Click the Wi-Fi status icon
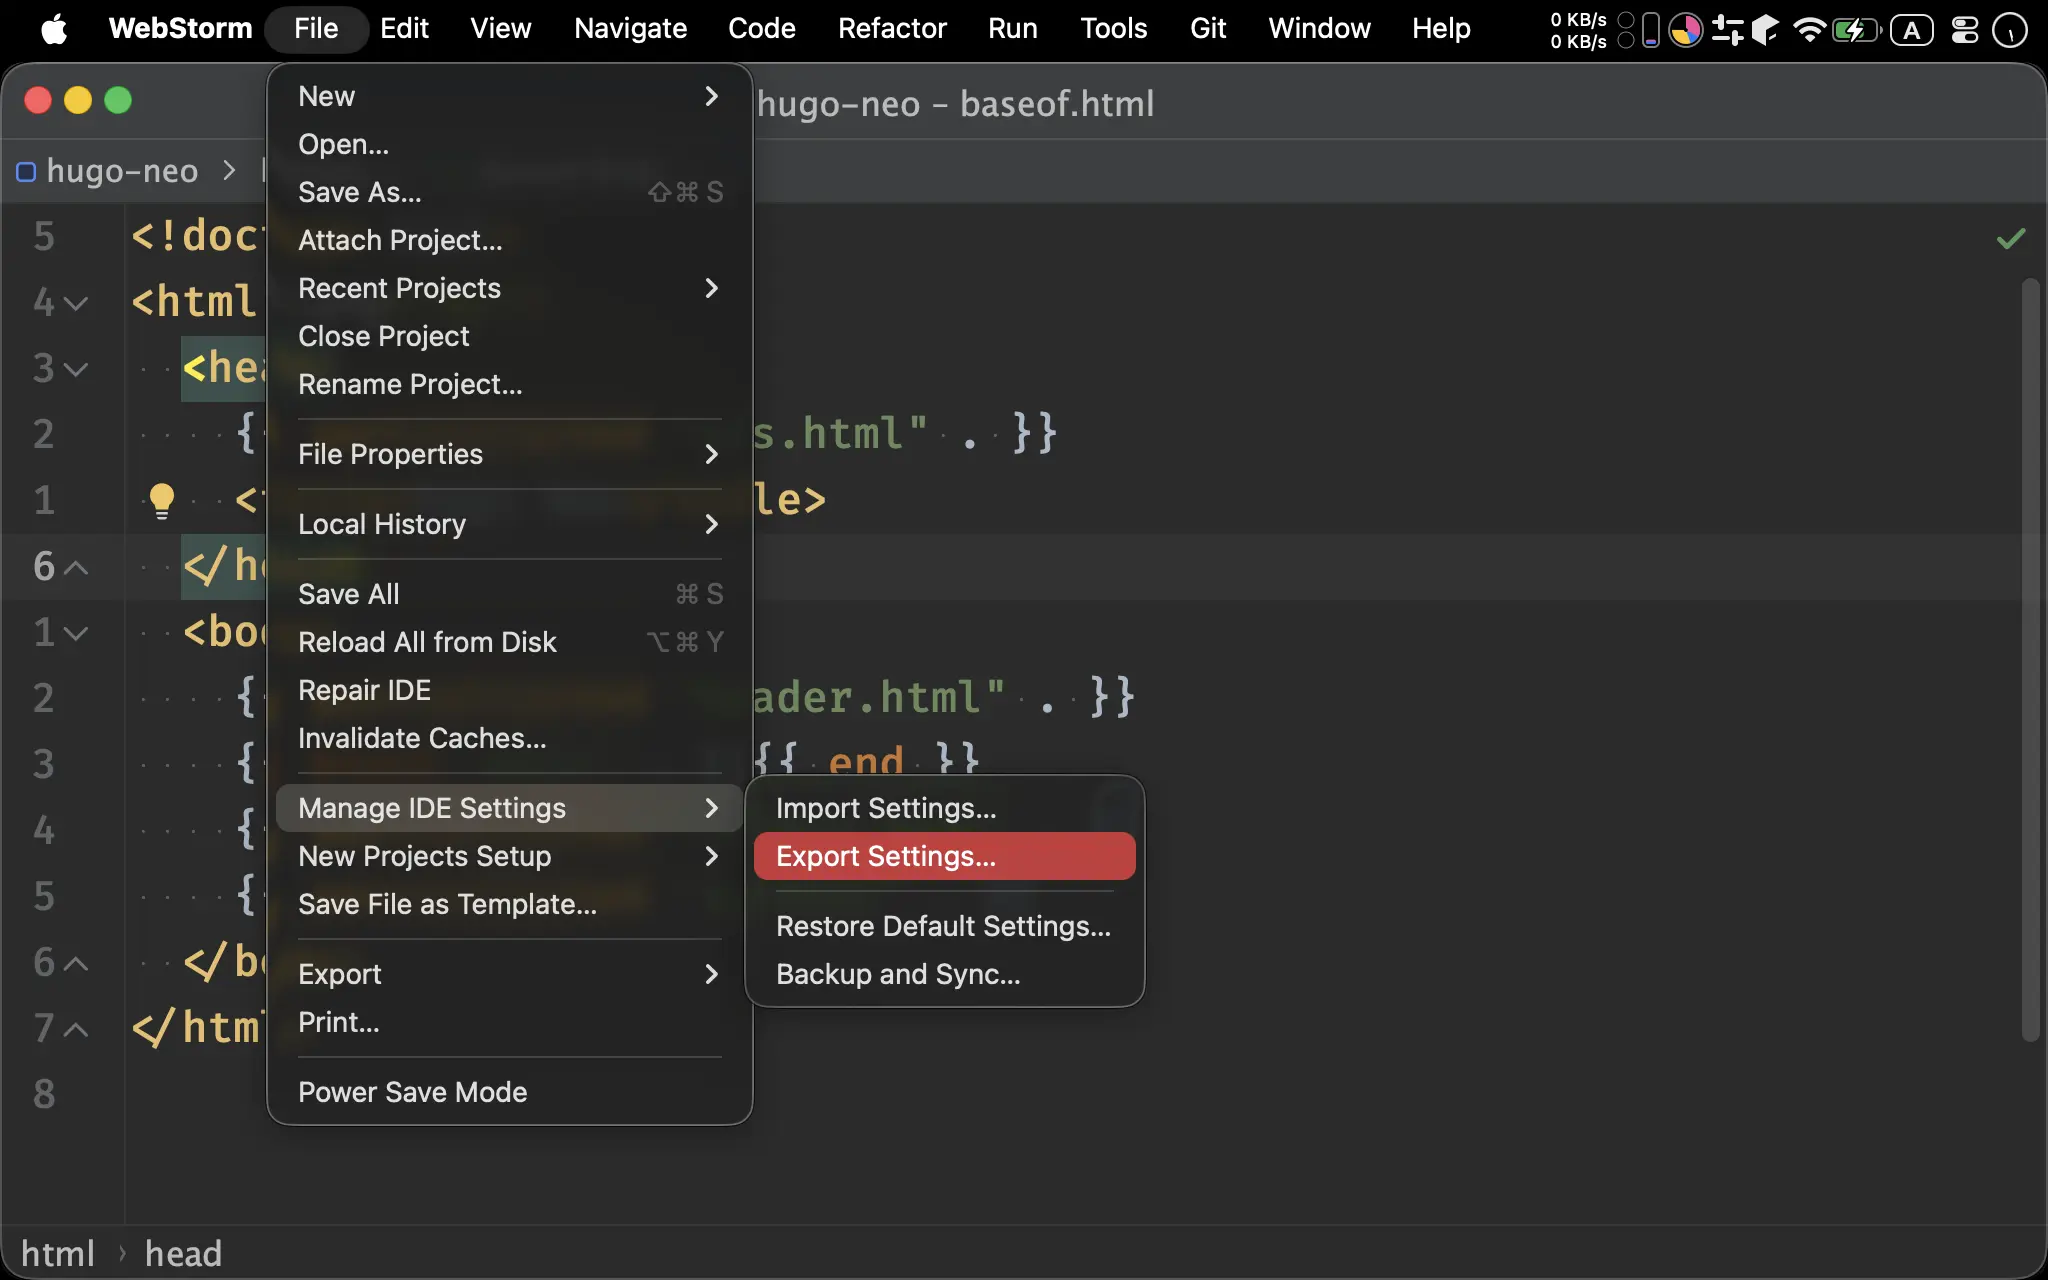2048x1280 pixels. (x=1809, y=29)
